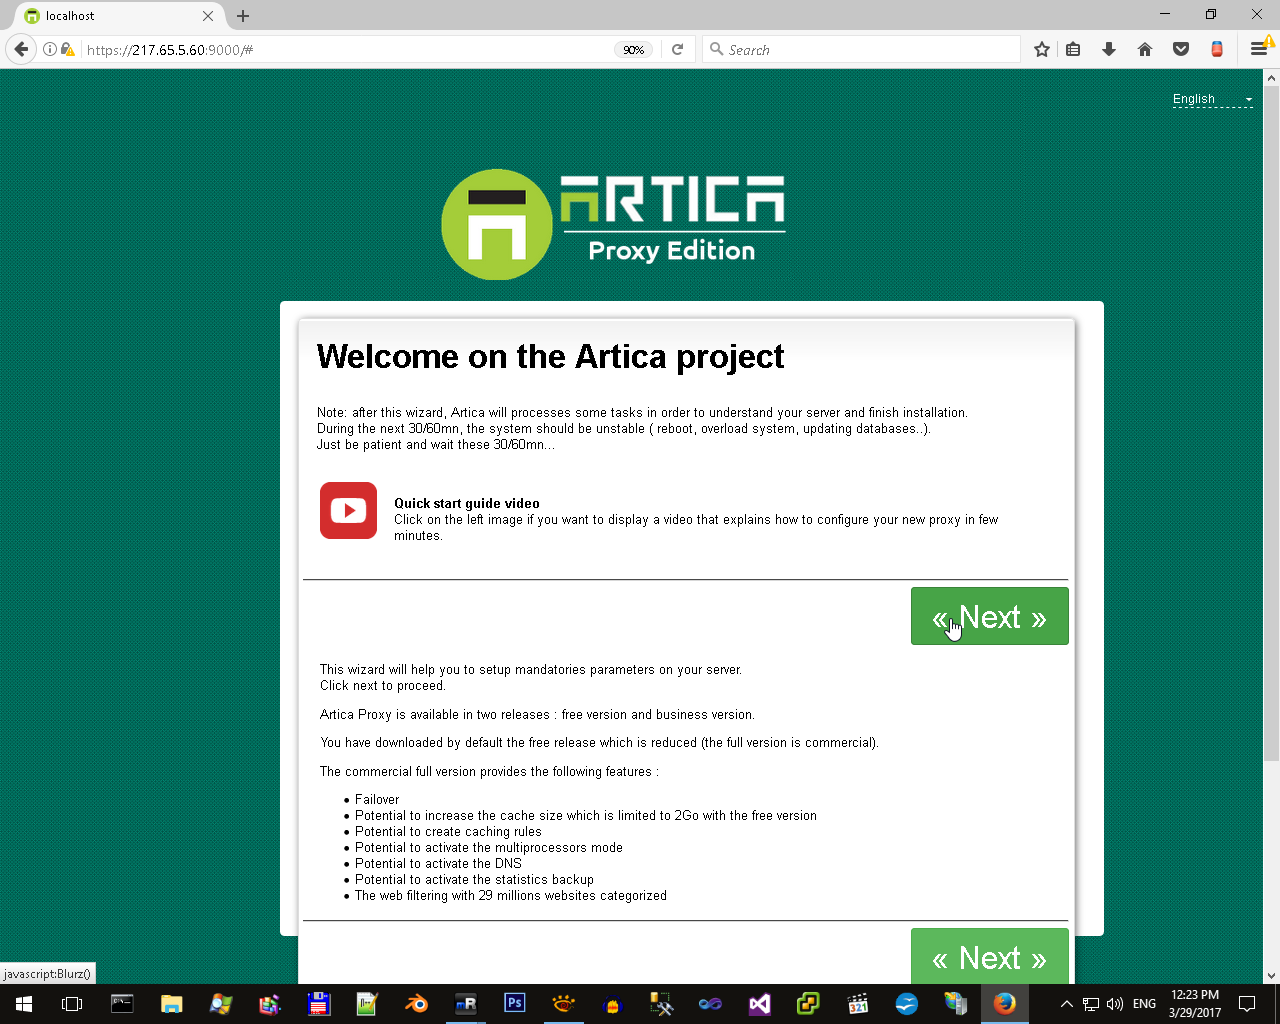Open the Windows Start menu
1280x1024 pixels.
coord(24,1004)
